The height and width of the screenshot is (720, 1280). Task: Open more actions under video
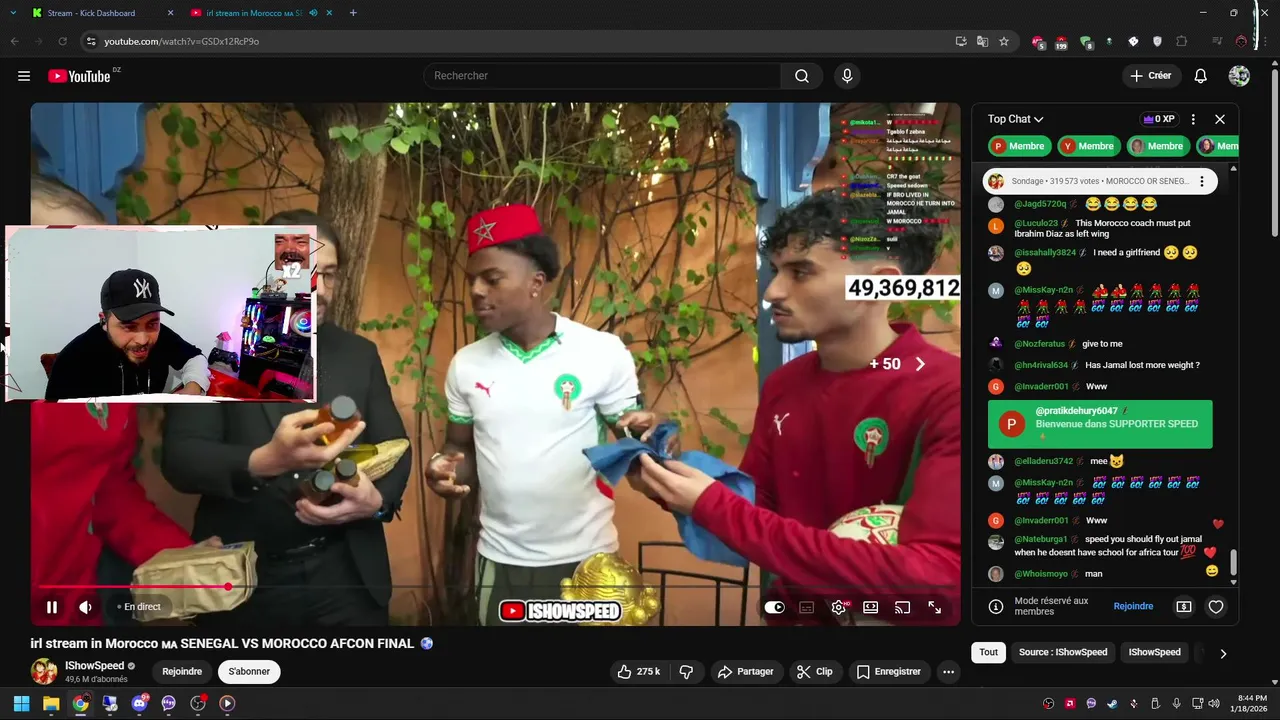[x=948, y=672]
